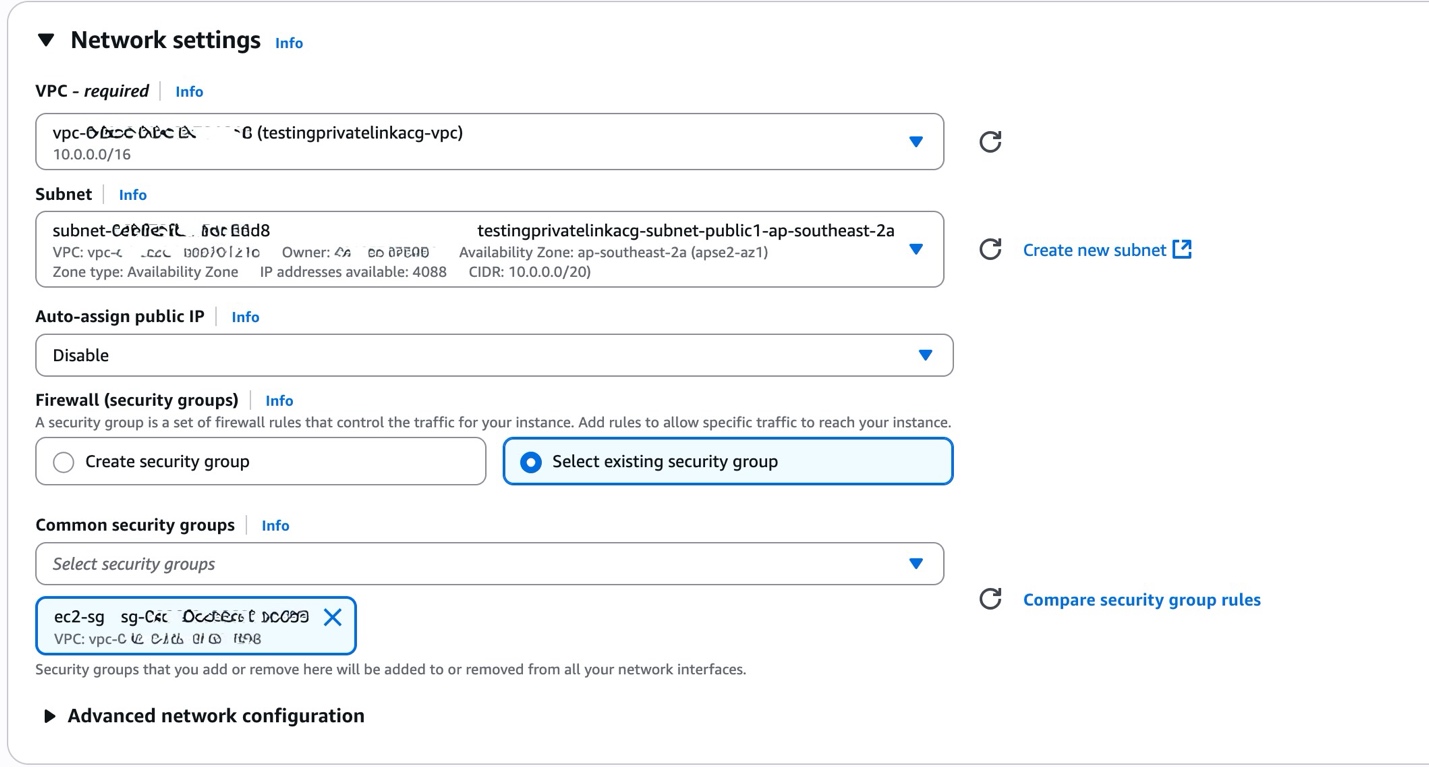Remove the ec2-sg security group chip

click(x=333, y=617)
